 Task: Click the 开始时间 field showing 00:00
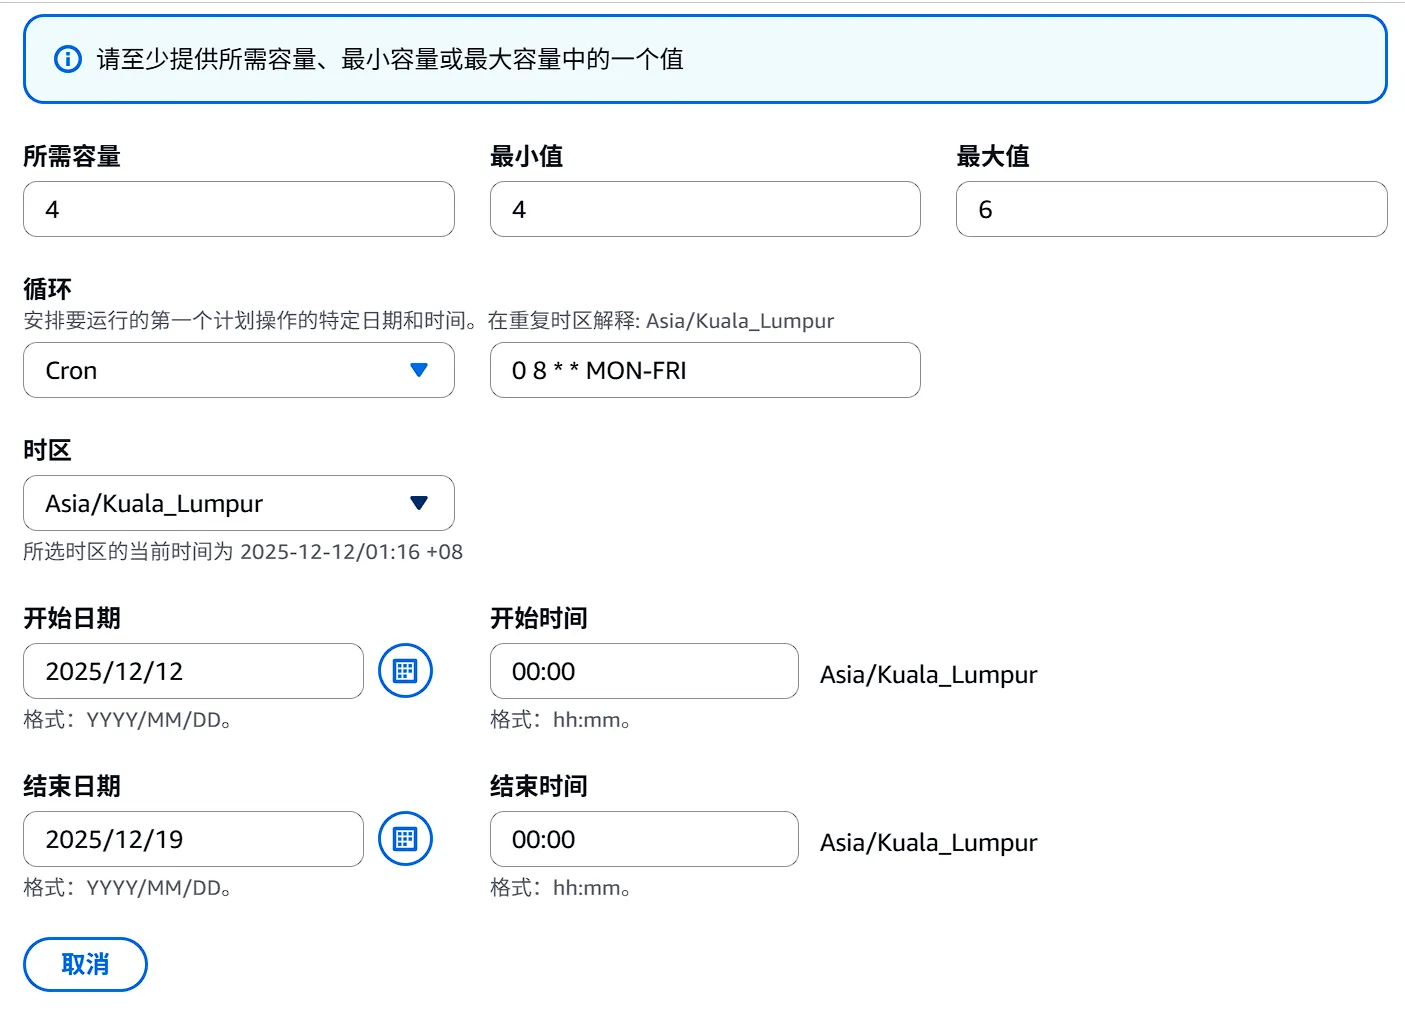tap(643, 671)
